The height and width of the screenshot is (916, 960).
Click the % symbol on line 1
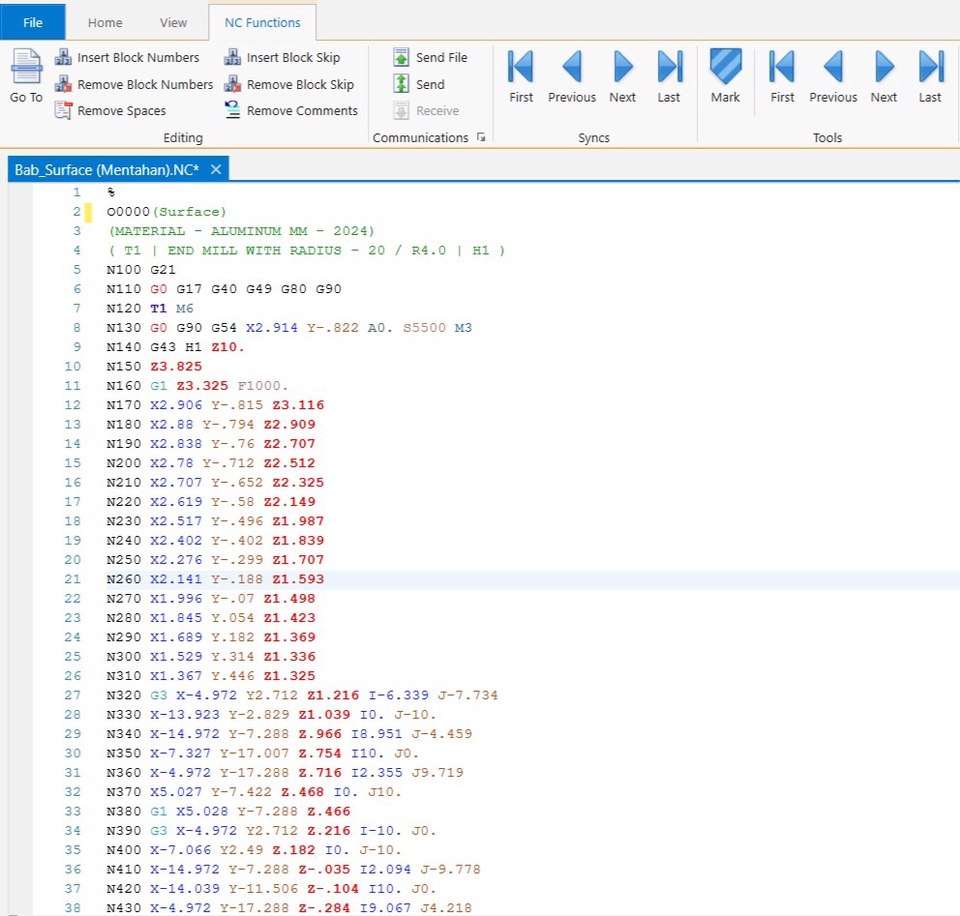[111, 192]
